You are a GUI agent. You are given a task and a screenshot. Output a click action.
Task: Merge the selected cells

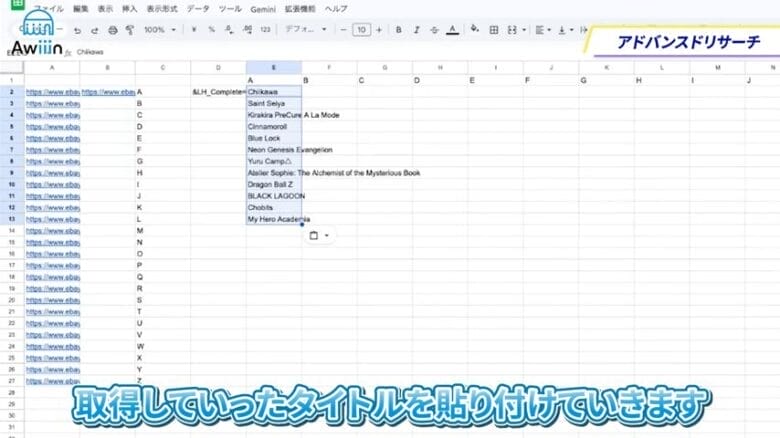click(x=512, y=30)
